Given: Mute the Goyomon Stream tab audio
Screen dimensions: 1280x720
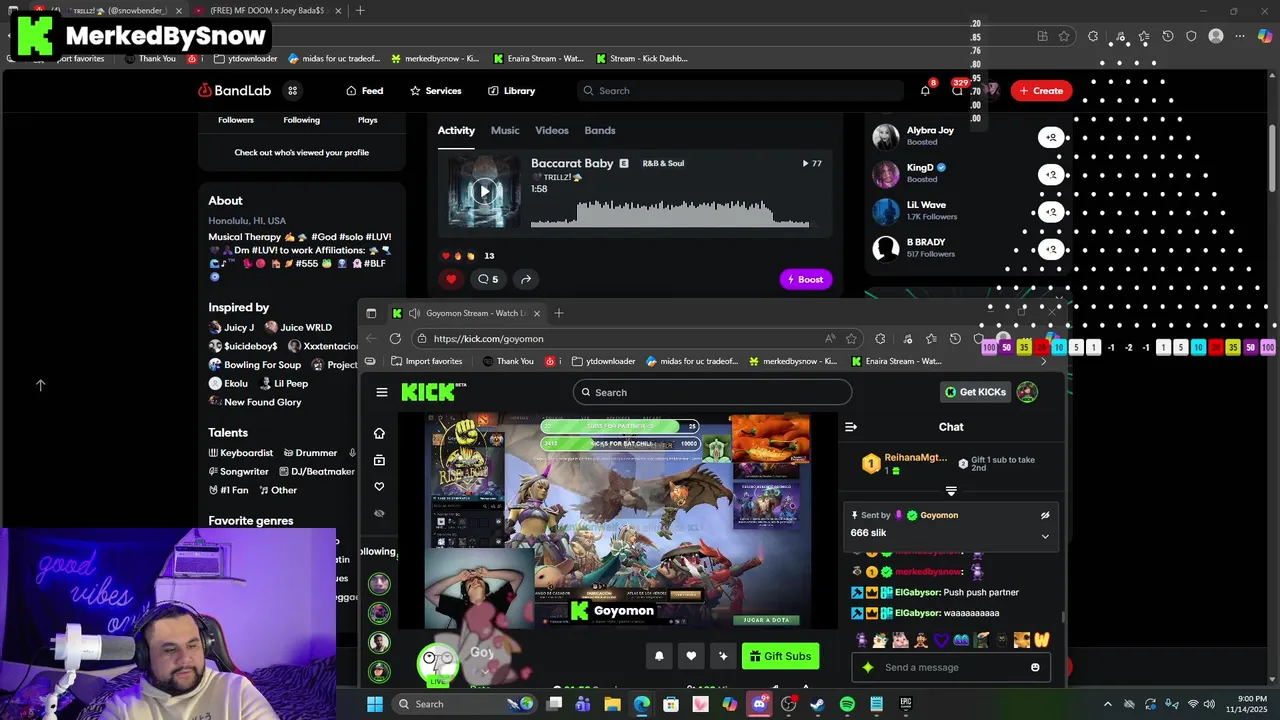Looking at the screenshot, I should [x=414, y=313].
